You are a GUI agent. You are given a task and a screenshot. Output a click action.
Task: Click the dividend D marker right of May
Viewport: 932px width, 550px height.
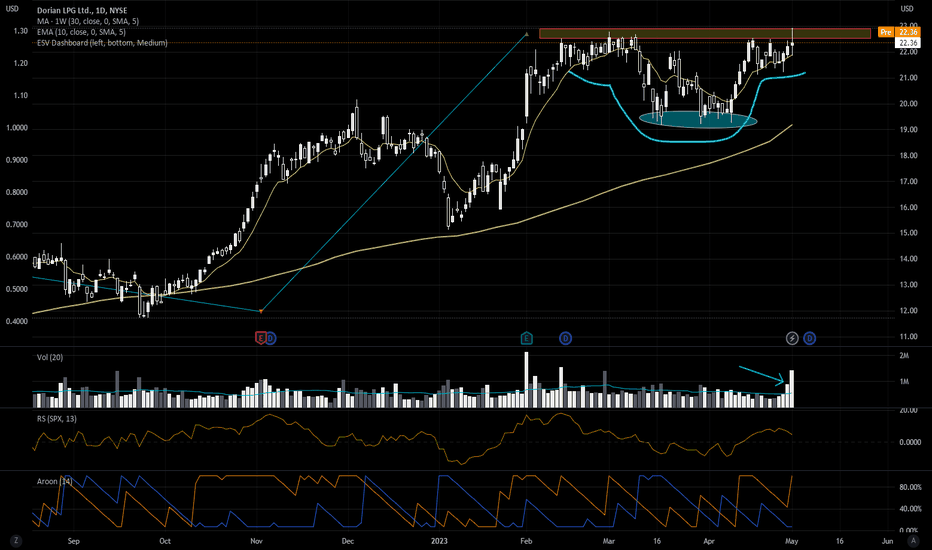pyautogui.click(x=809, y=338)
